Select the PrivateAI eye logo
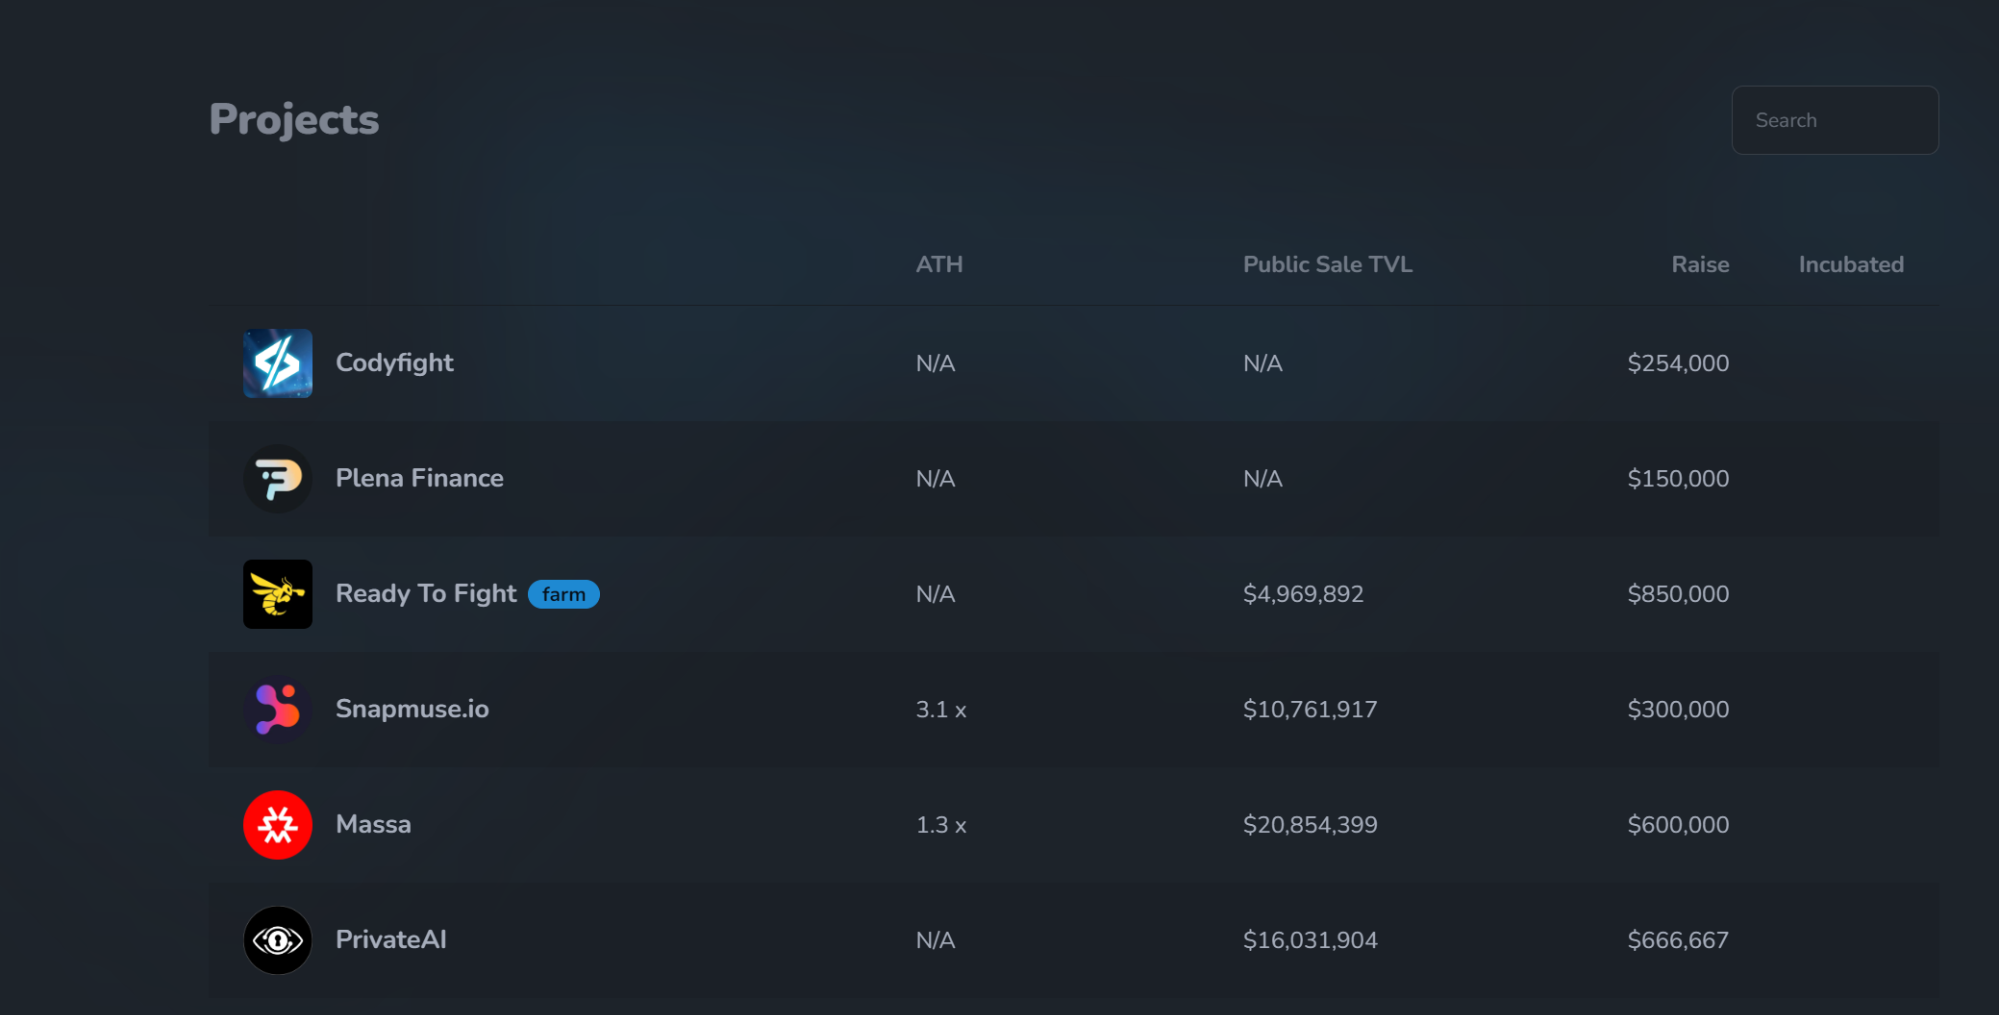Viewport: 1999px width, 1016px height. pyautogui.click(x=277, y=939)
